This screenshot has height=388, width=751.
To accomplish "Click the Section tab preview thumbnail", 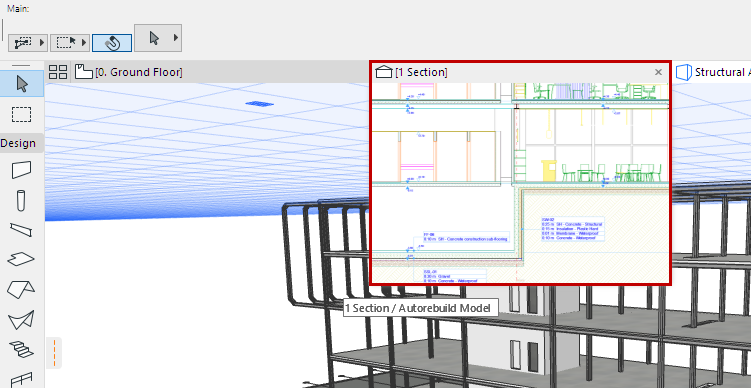I will 520,183.
